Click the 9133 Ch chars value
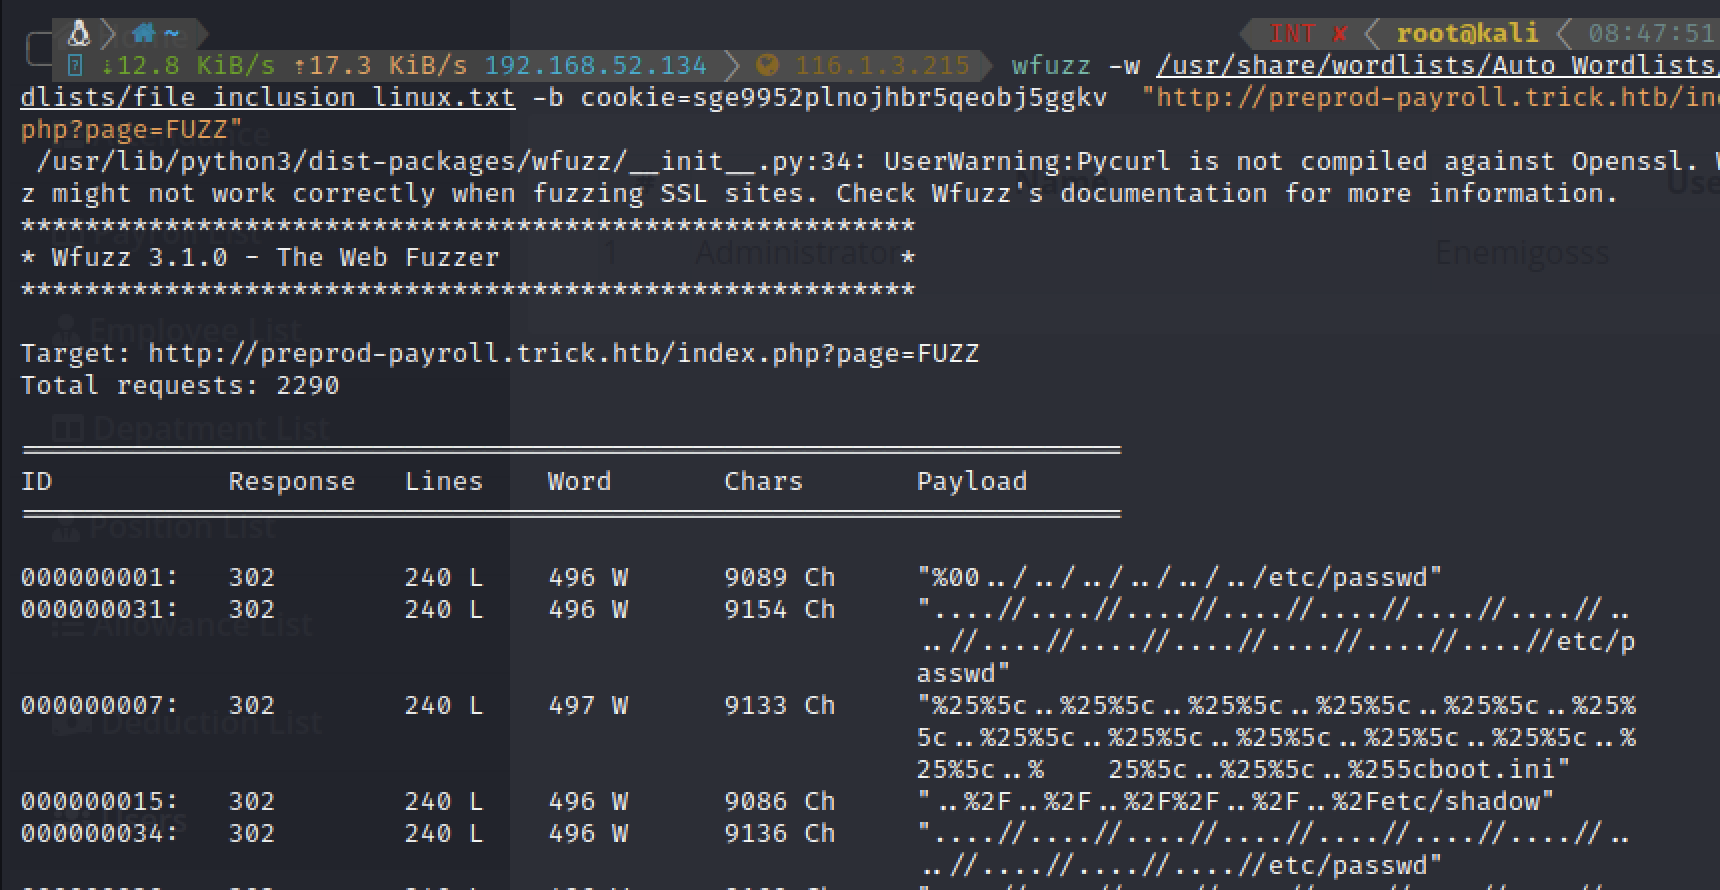Image resolution: width=1720 pixels, height=890 pixels. 779,706
